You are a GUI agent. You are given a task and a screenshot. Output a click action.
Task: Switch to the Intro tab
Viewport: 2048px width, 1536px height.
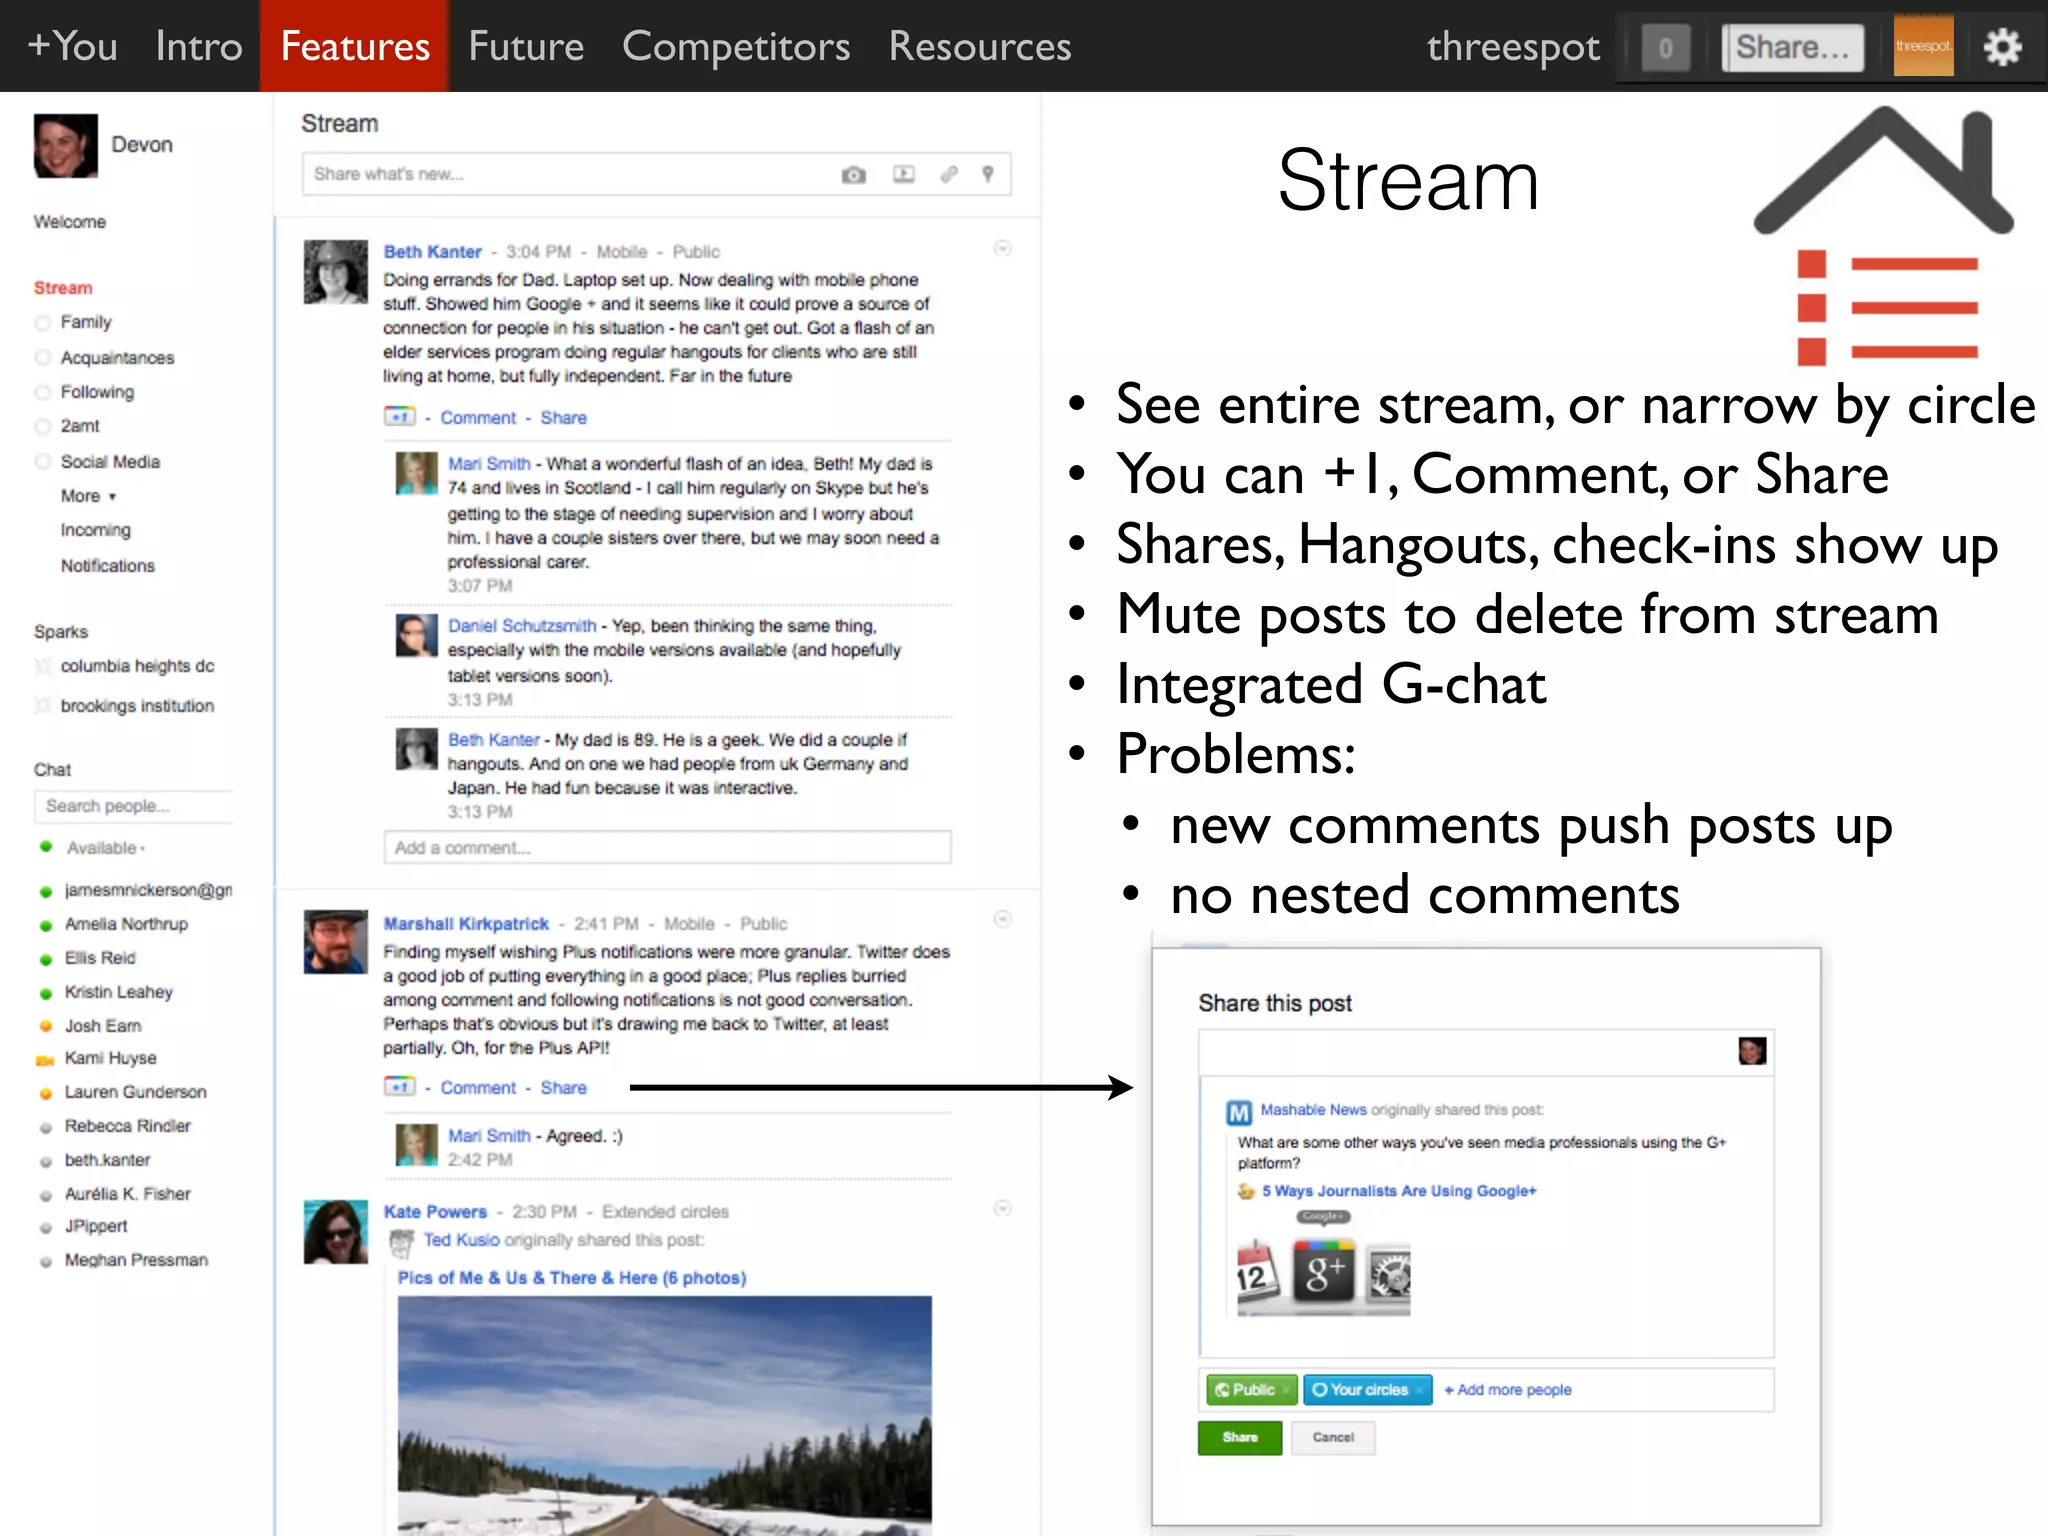coord(199,46)
